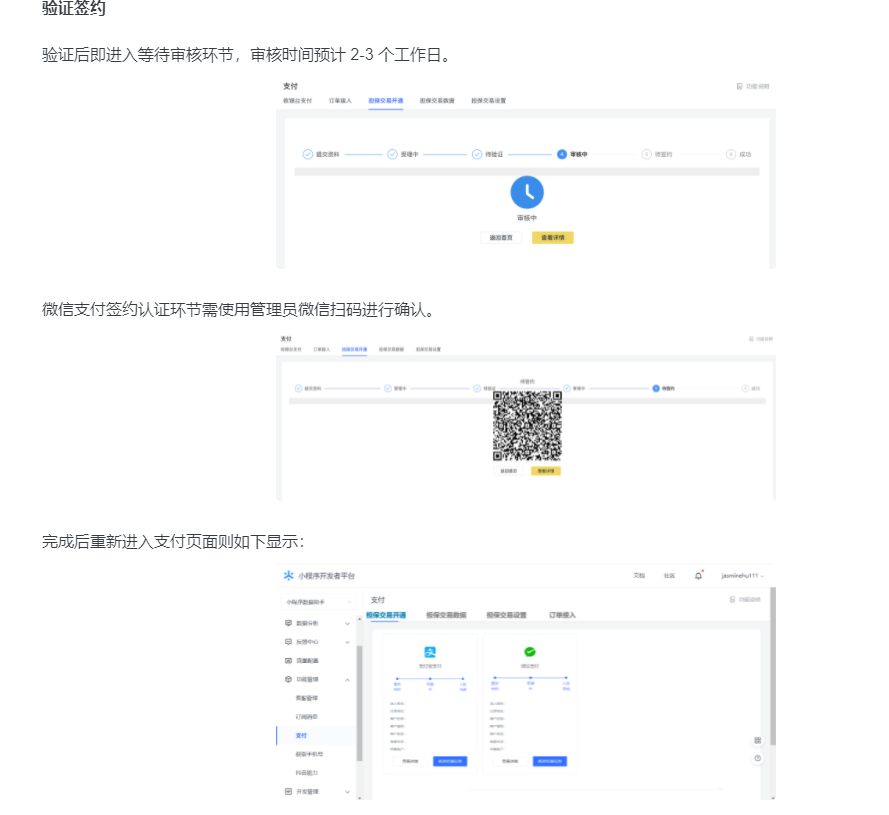889x815 pixels.
Task: Select 担保交易设置 tab in the developer platform screenshot
Action: click(x=506, y=615)
